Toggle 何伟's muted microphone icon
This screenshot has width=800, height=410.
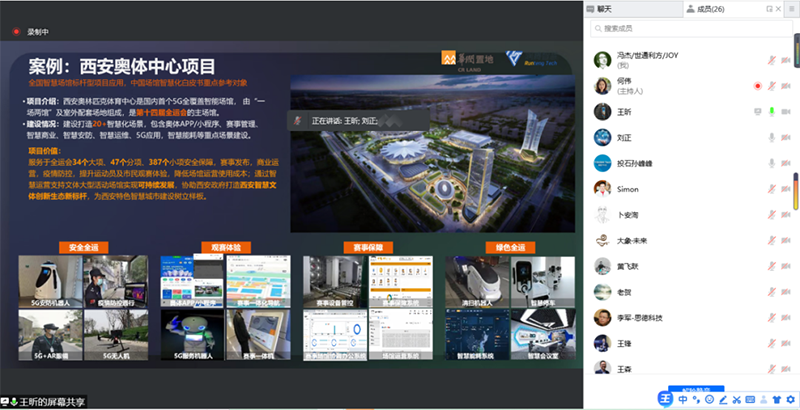[772, 86]
